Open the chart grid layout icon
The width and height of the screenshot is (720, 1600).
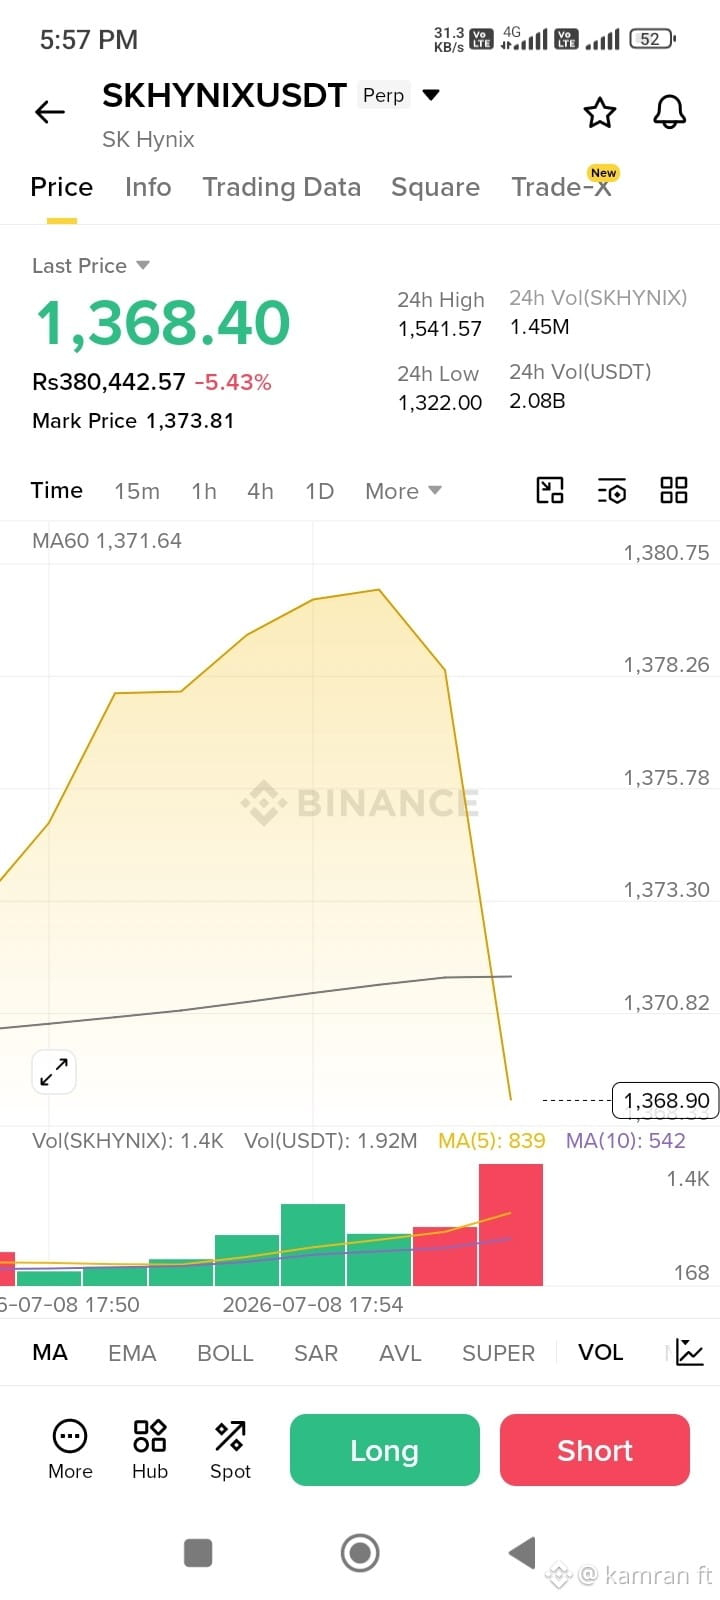(x=674, y=490)
